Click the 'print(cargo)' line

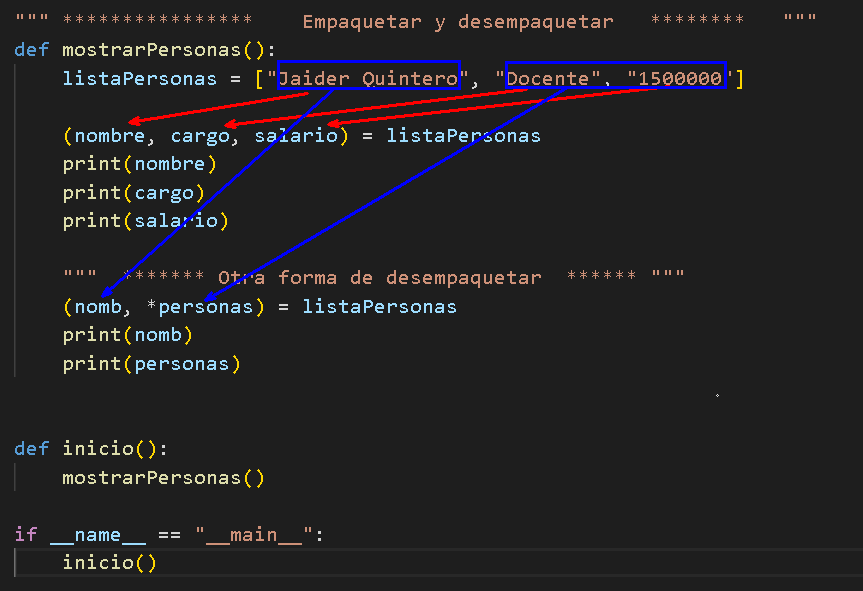coord(134,193)
